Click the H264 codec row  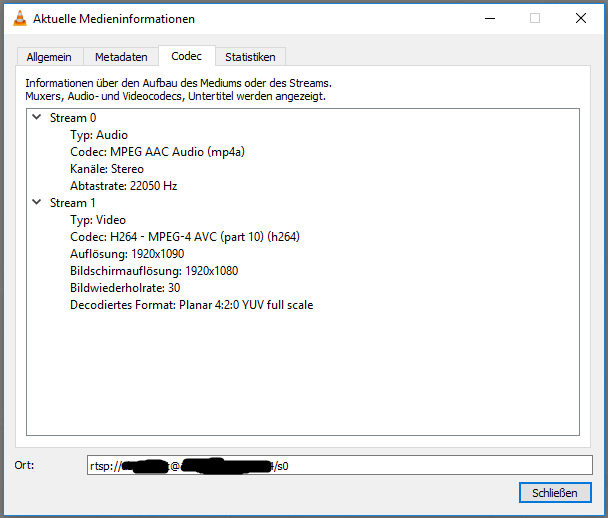pos(184,237)
